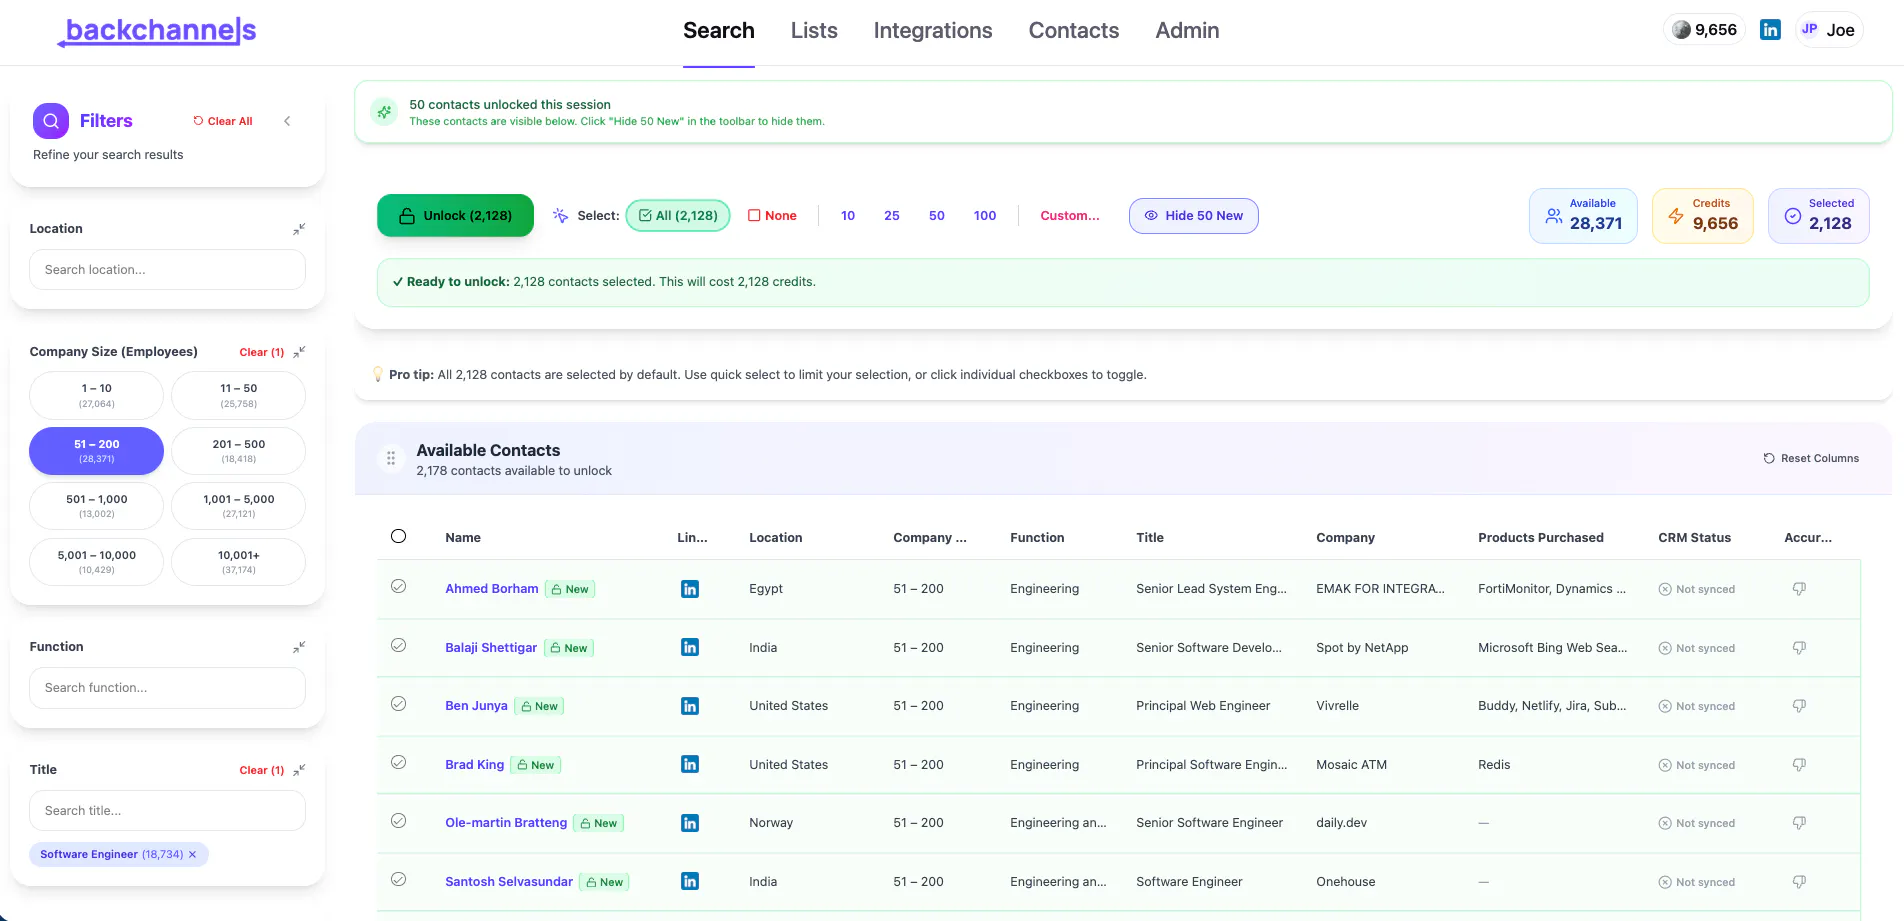Image resolution: width=1904 pixels, height=921 pixels.
Task: Click the Available 28,371 people stat card
Action: 1583,216
